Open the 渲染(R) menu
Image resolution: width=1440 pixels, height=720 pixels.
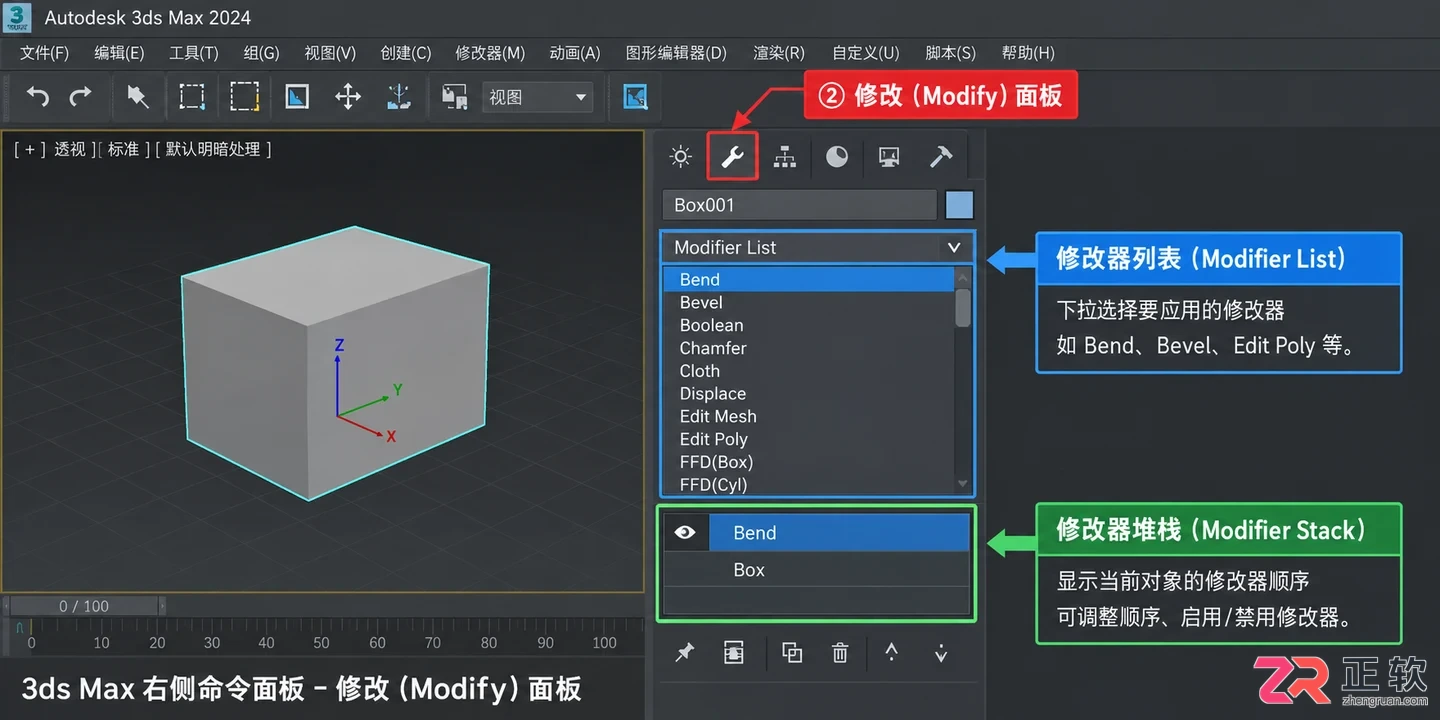(x=779, y=53)
